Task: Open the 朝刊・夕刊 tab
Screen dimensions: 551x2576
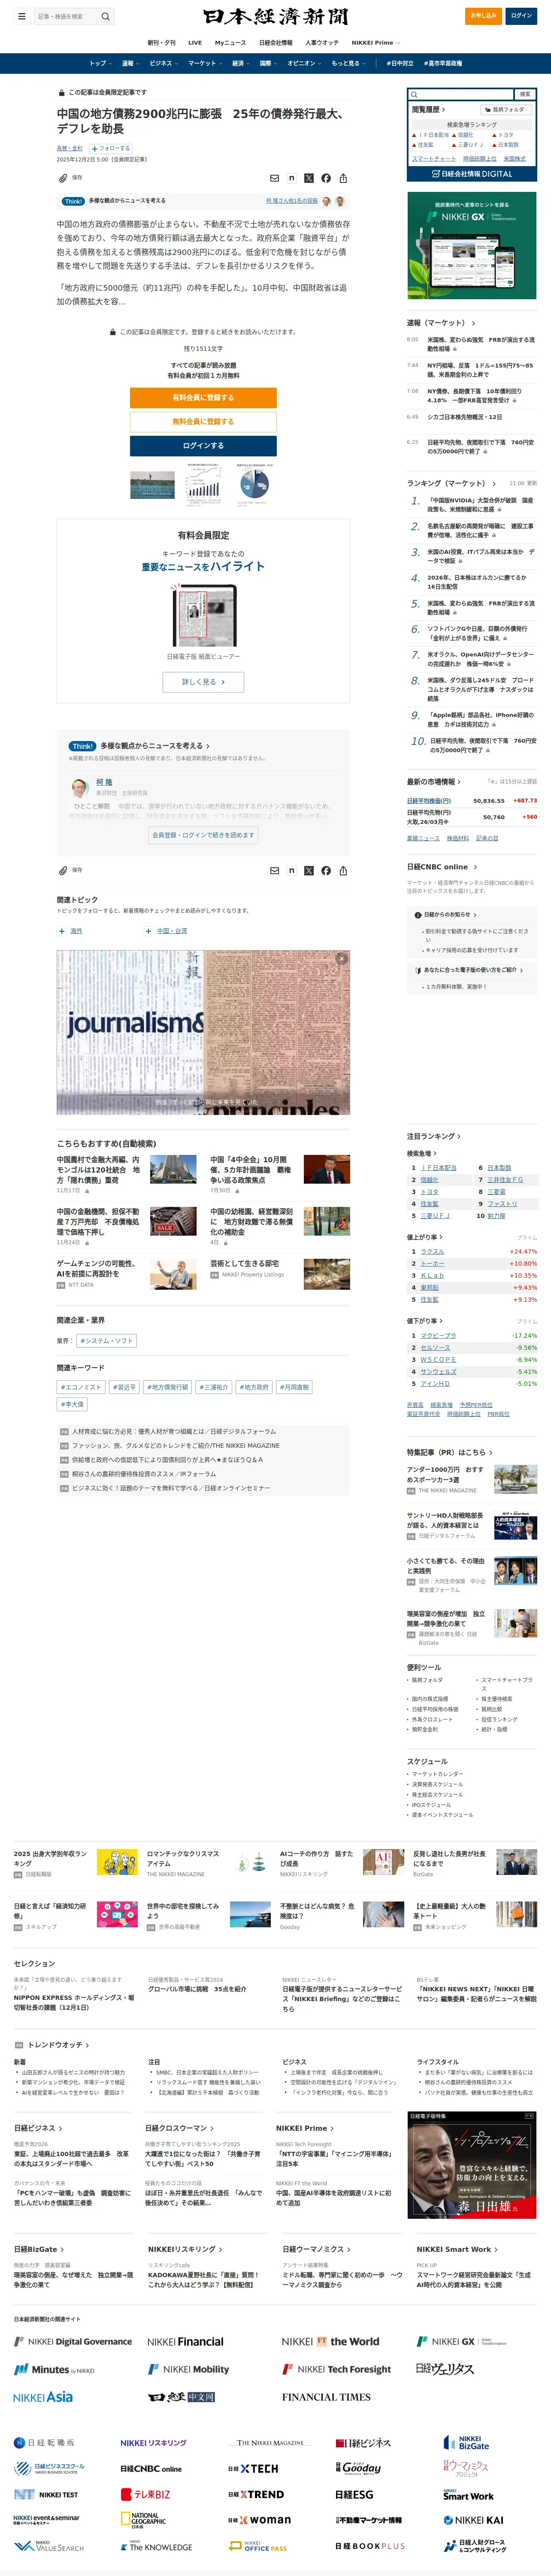Action: point(161,43)
